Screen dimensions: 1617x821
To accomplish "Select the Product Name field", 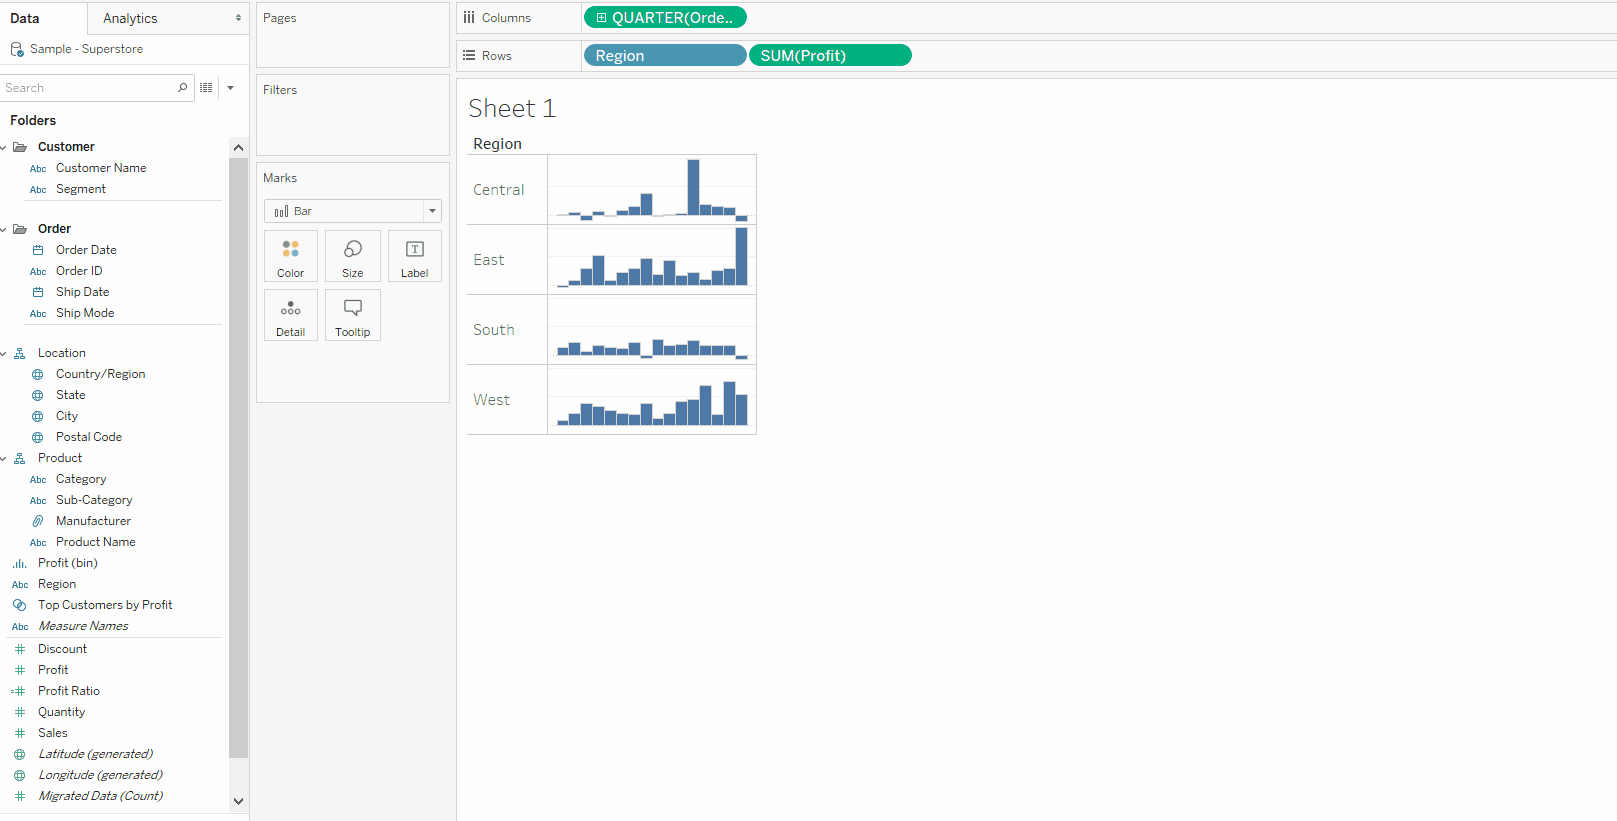I will click(x=96, y=542).
